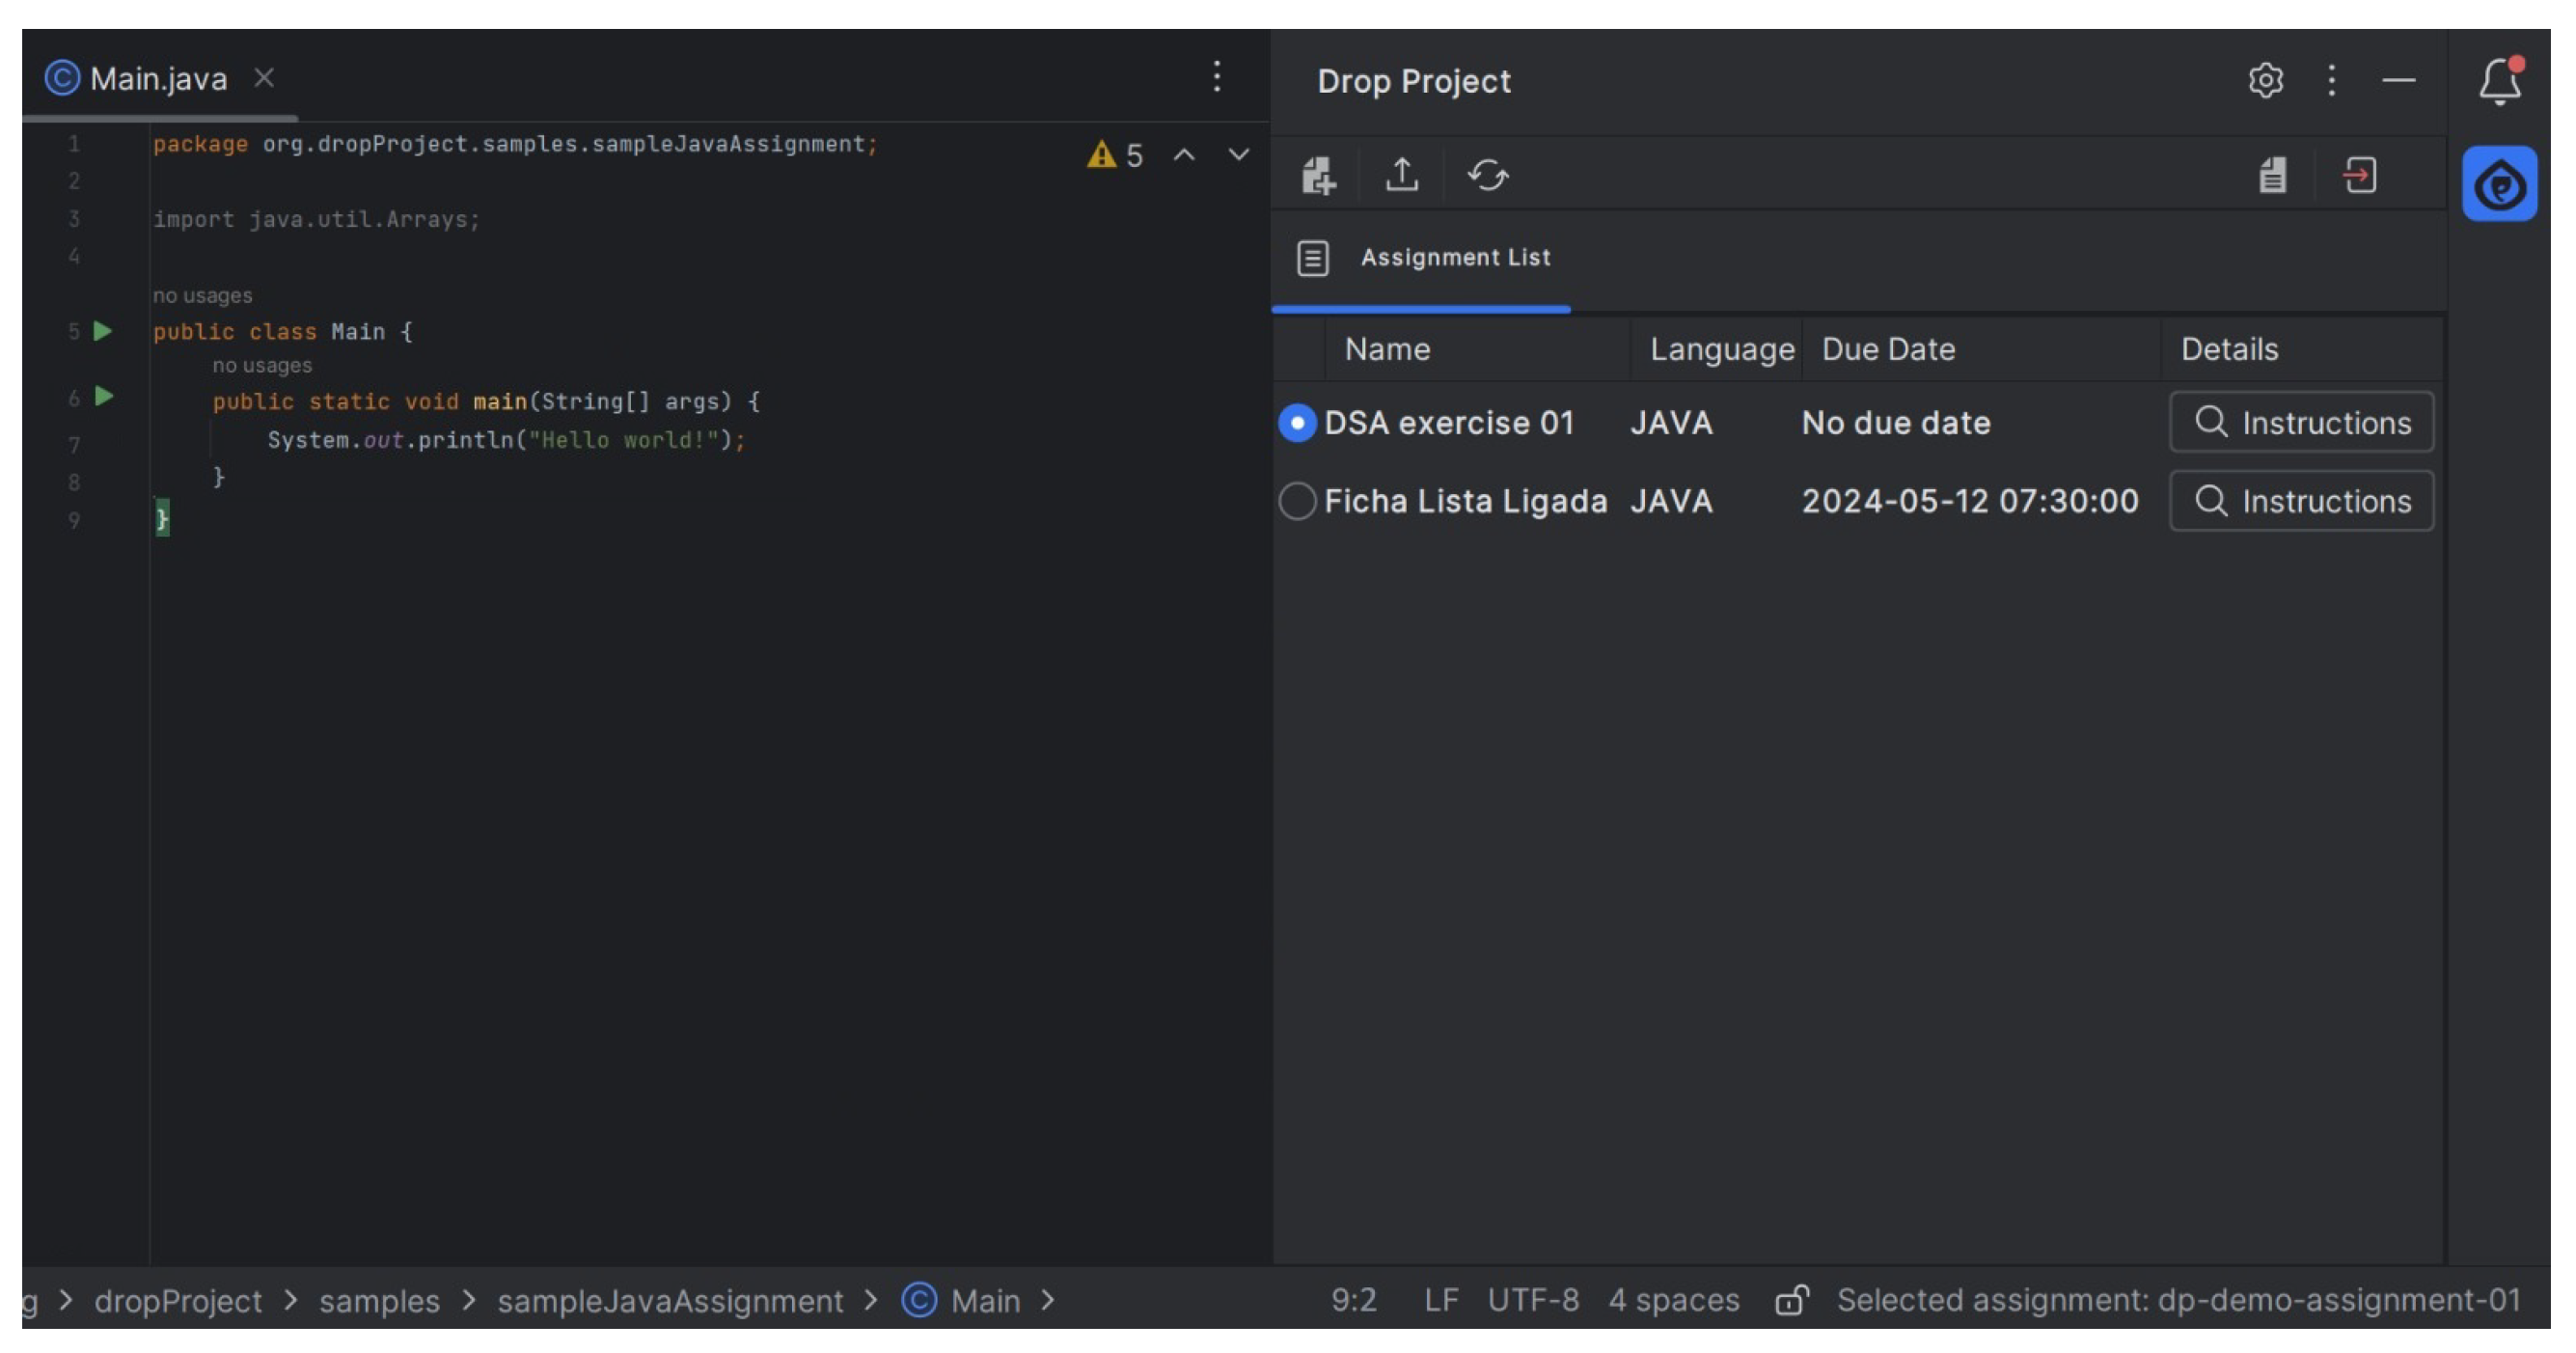Run Main class from gutter arrow
The width and height of the screenshot is (2576, 1353).
[x=102, y=331]
